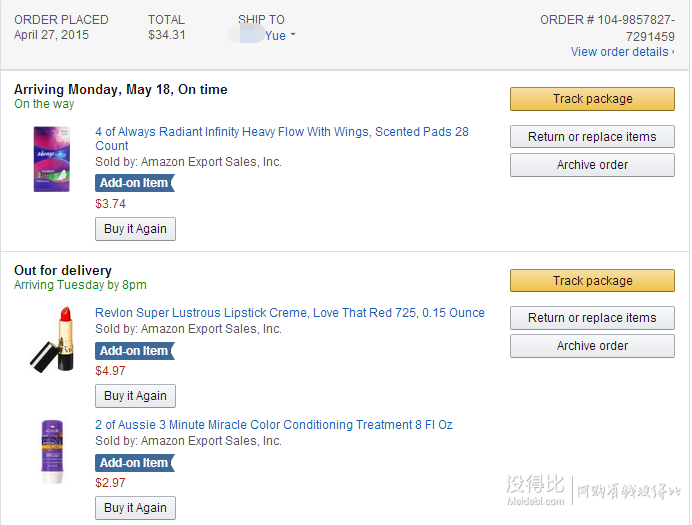
Task: Open Aussie 3 Minute Miracle product link
Action: 274,425
